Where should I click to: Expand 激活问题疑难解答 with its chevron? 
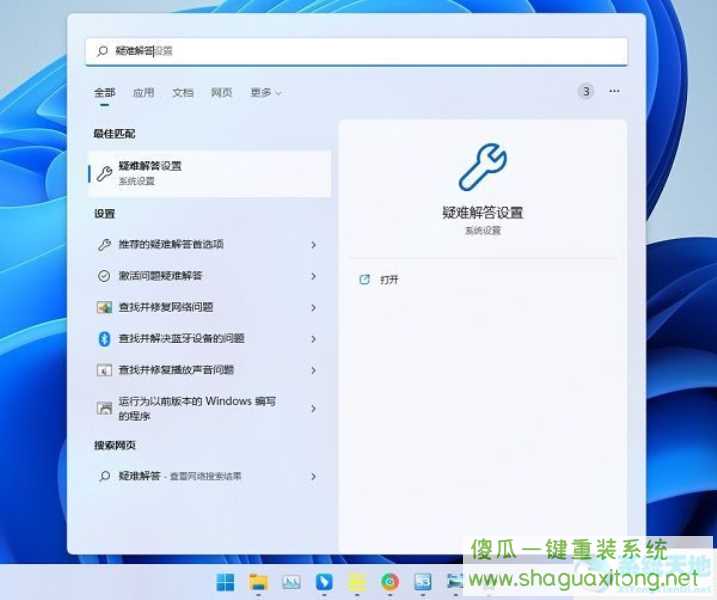click(314, 276)
